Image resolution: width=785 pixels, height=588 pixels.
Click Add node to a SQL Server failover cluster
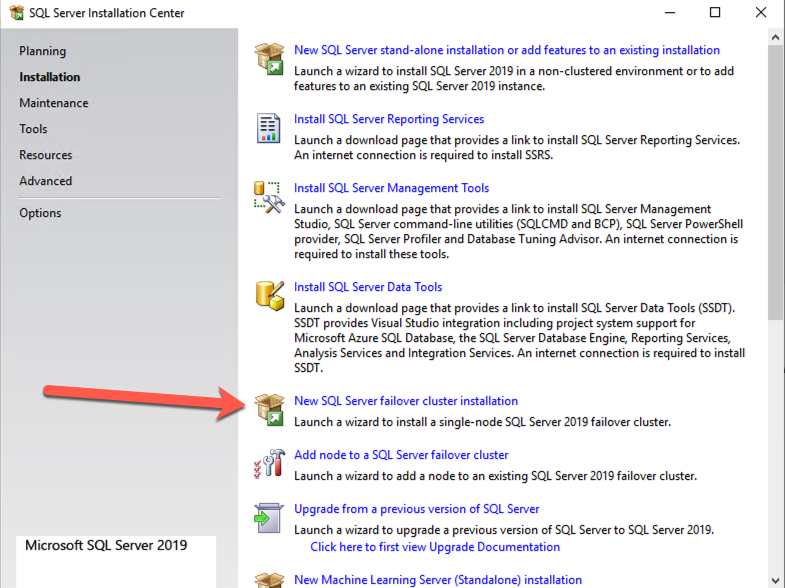pyautogui.click(x=401, y=455)
